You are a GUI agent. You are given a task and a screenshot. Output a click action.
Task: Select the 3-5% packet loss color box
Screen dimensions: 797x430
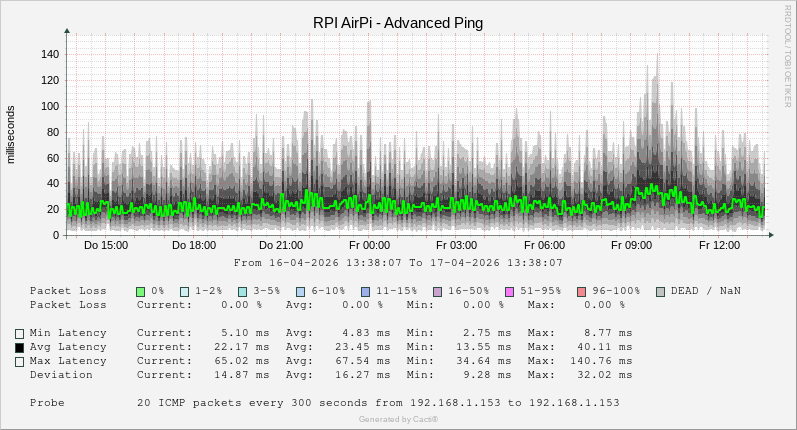[x=243, y=291]
